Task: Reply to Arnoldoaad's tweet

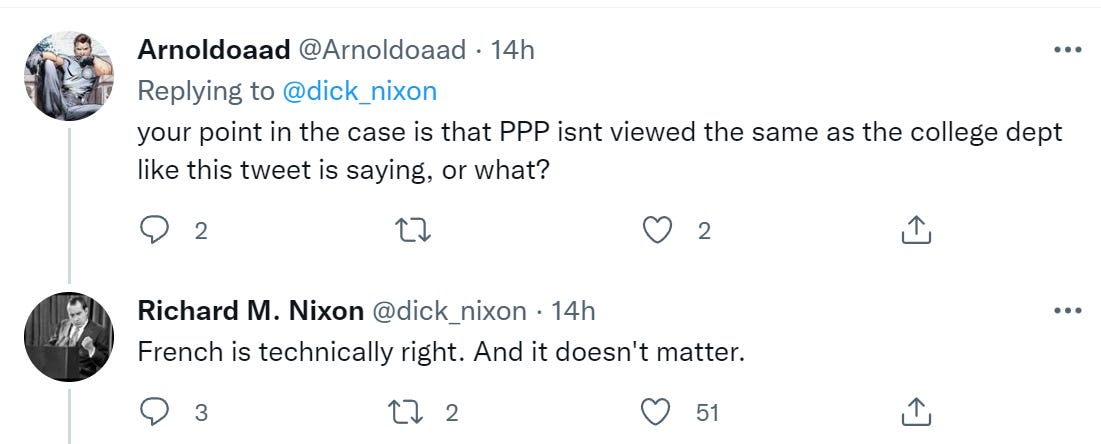Action: (x=154, y=230)
